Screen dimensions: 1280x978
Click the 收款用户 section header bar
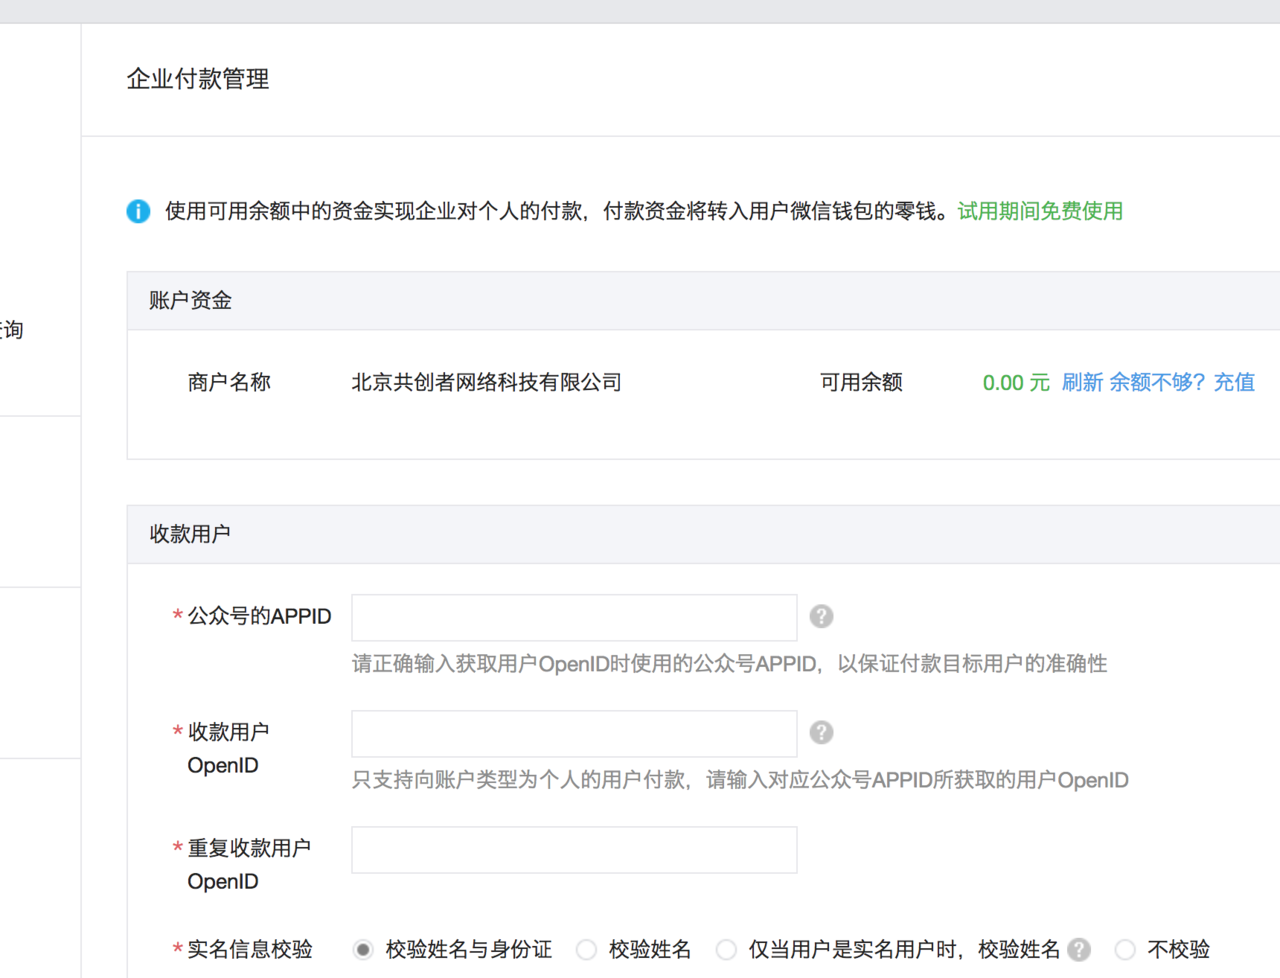click(x=190, y=534)
